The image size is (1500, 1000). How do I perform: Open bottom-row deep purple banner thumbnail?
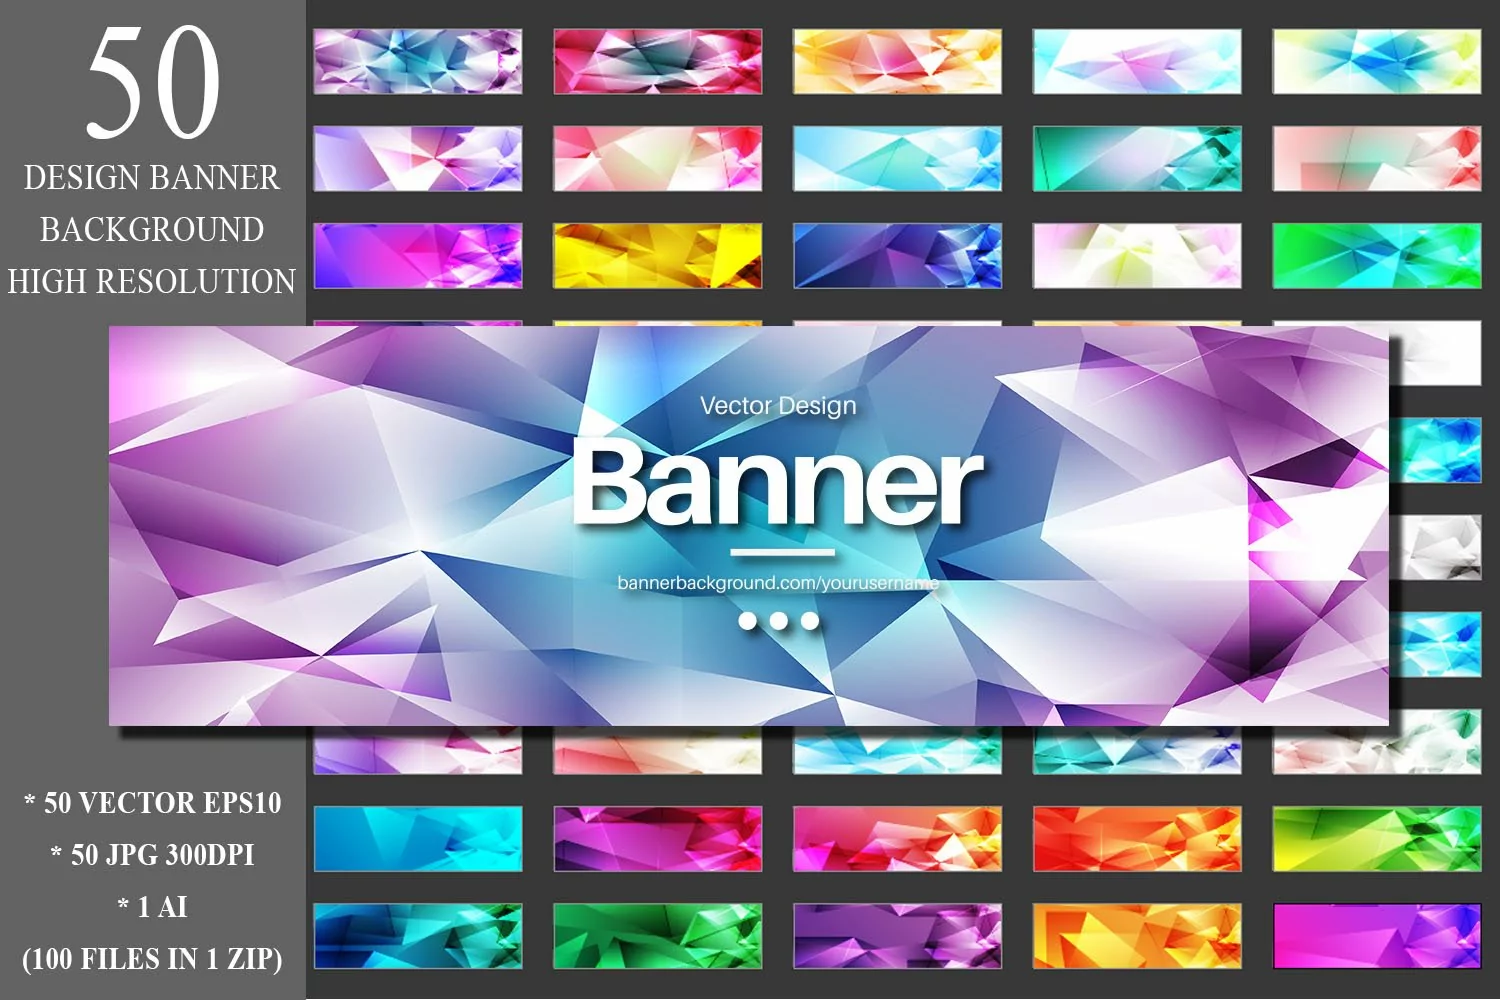pos(897,936)
